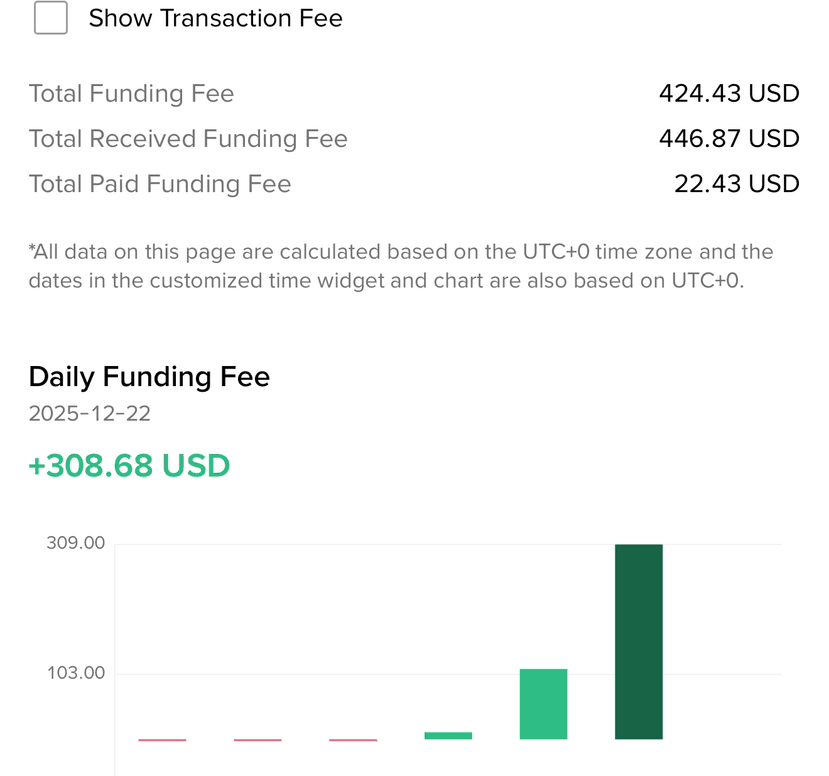Select the second red bar in chart

pos(257,740)
